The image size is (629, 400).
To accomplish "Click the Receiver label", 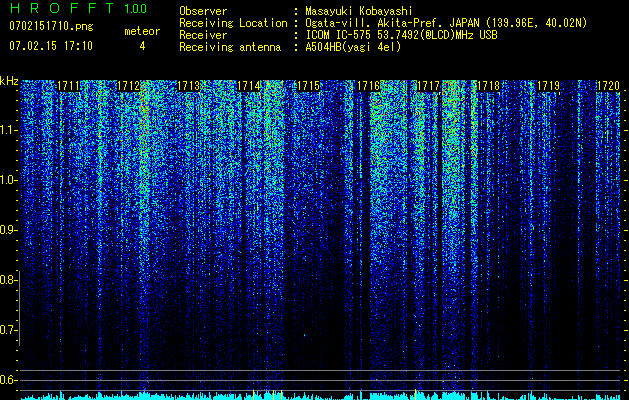I will (x=203, y=35).
